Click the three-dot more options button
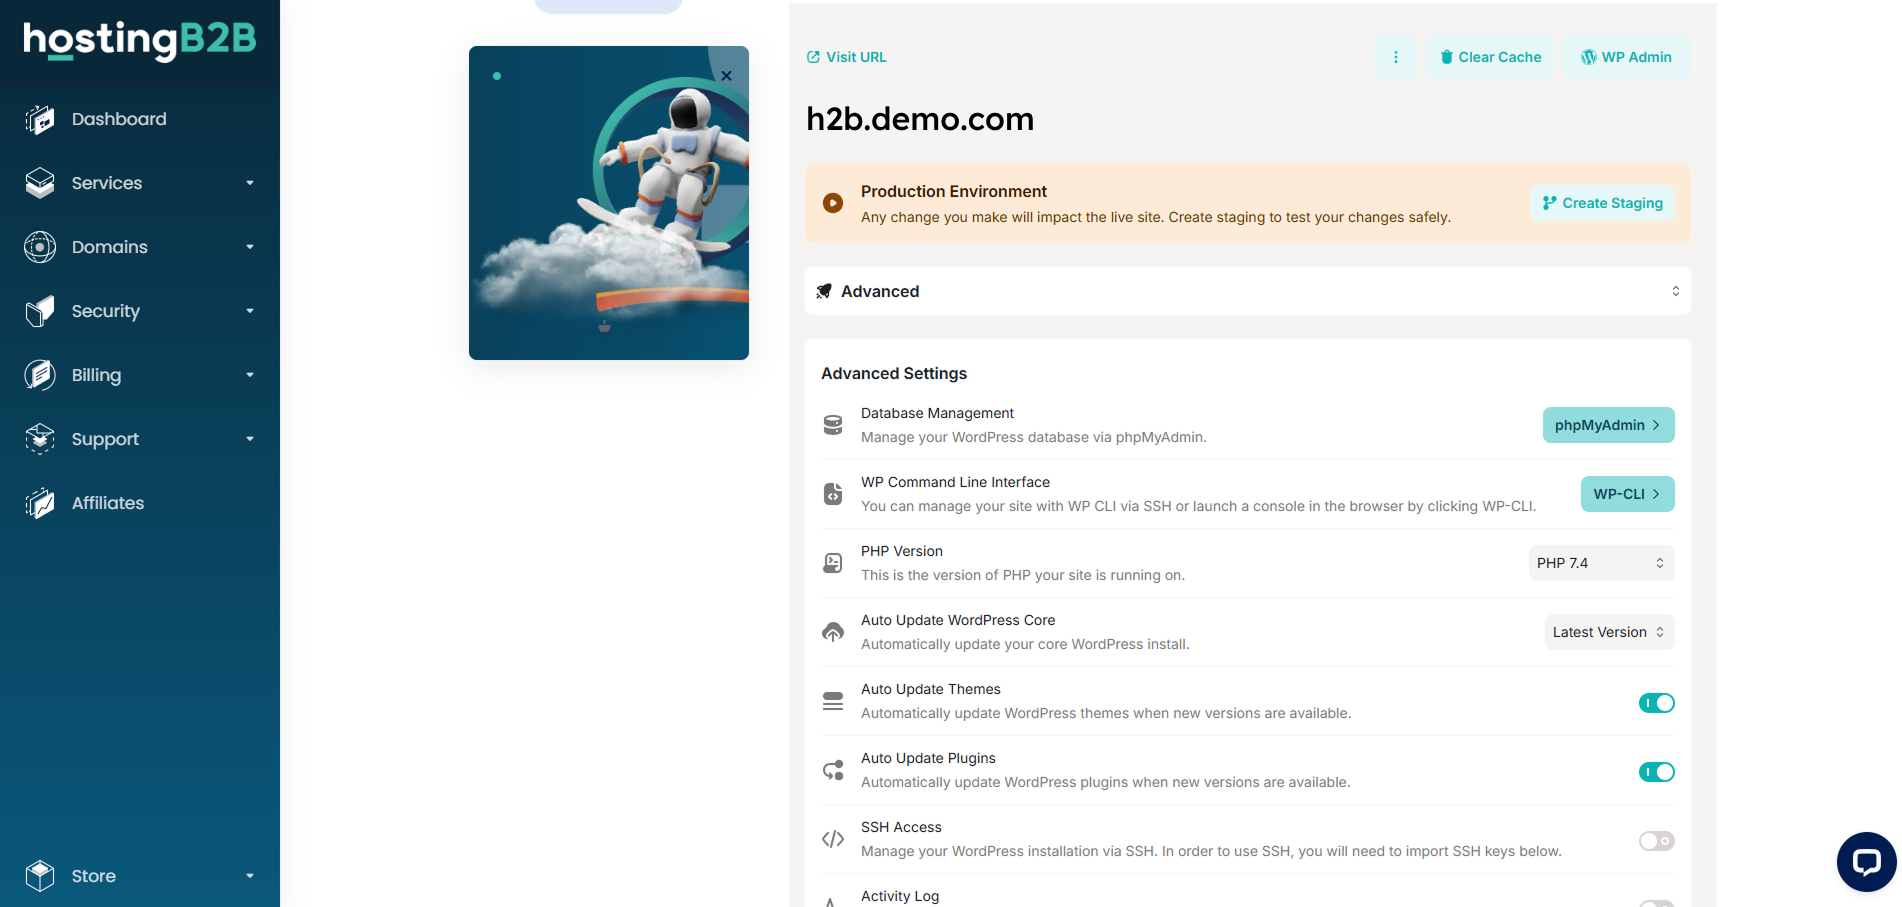Viewport: 1902px width, 907px height. pos(1396,57)
